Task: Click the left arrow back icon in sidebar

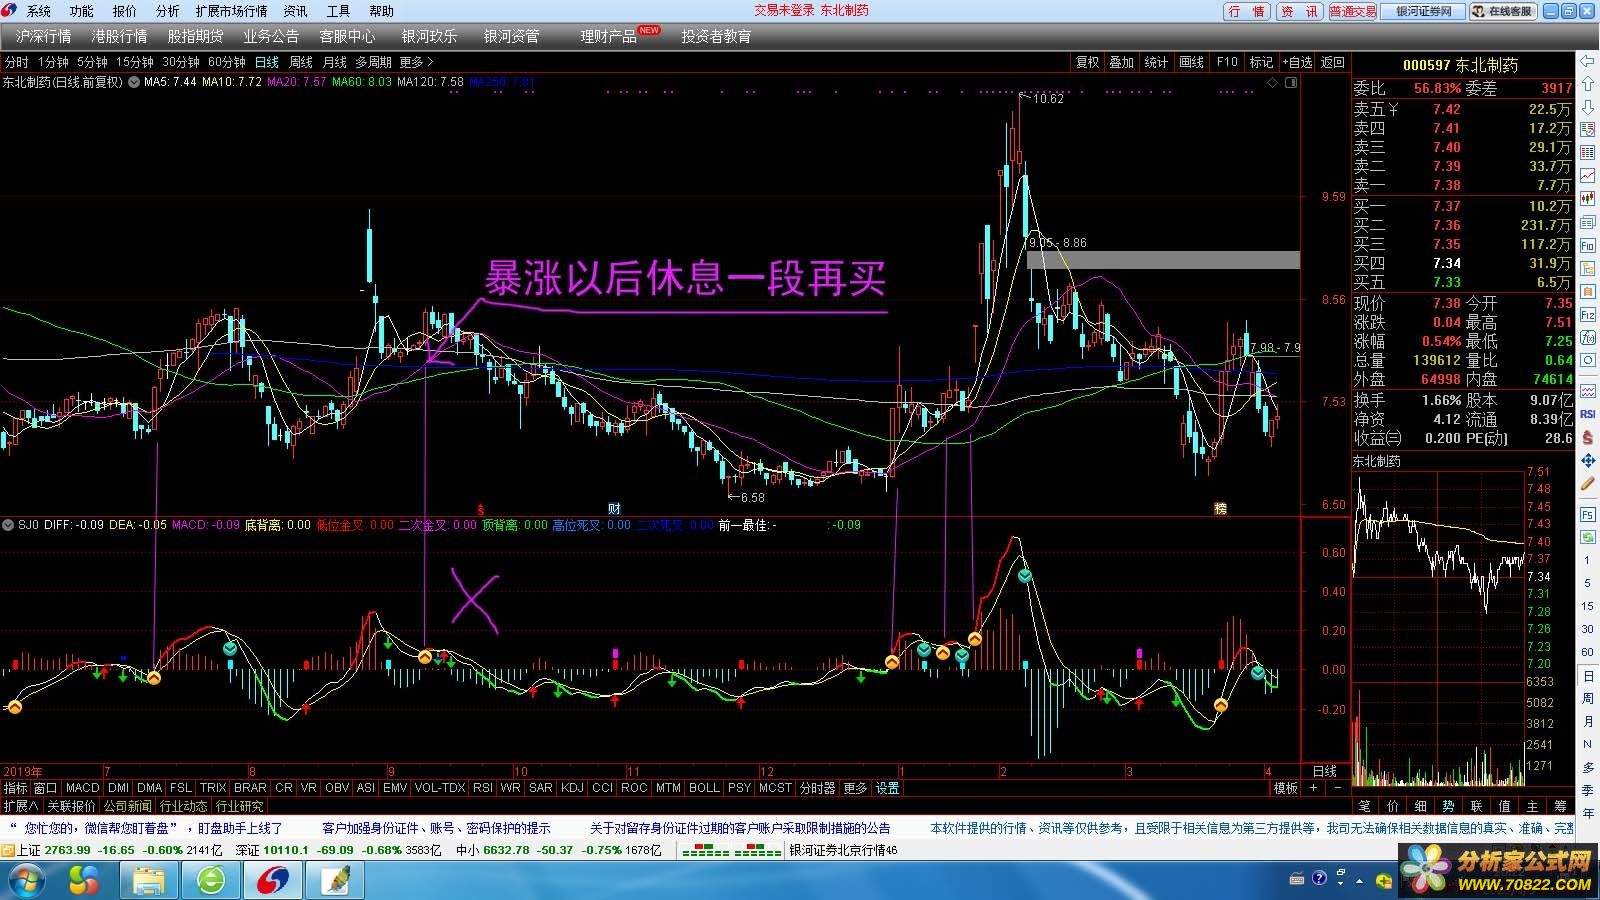Action: (x=1588, y=61)
